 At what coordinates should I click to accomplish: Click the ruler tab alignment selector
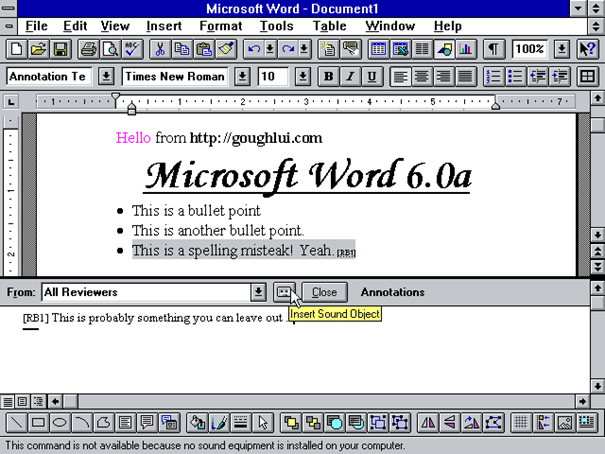click(x=11, y=102)
